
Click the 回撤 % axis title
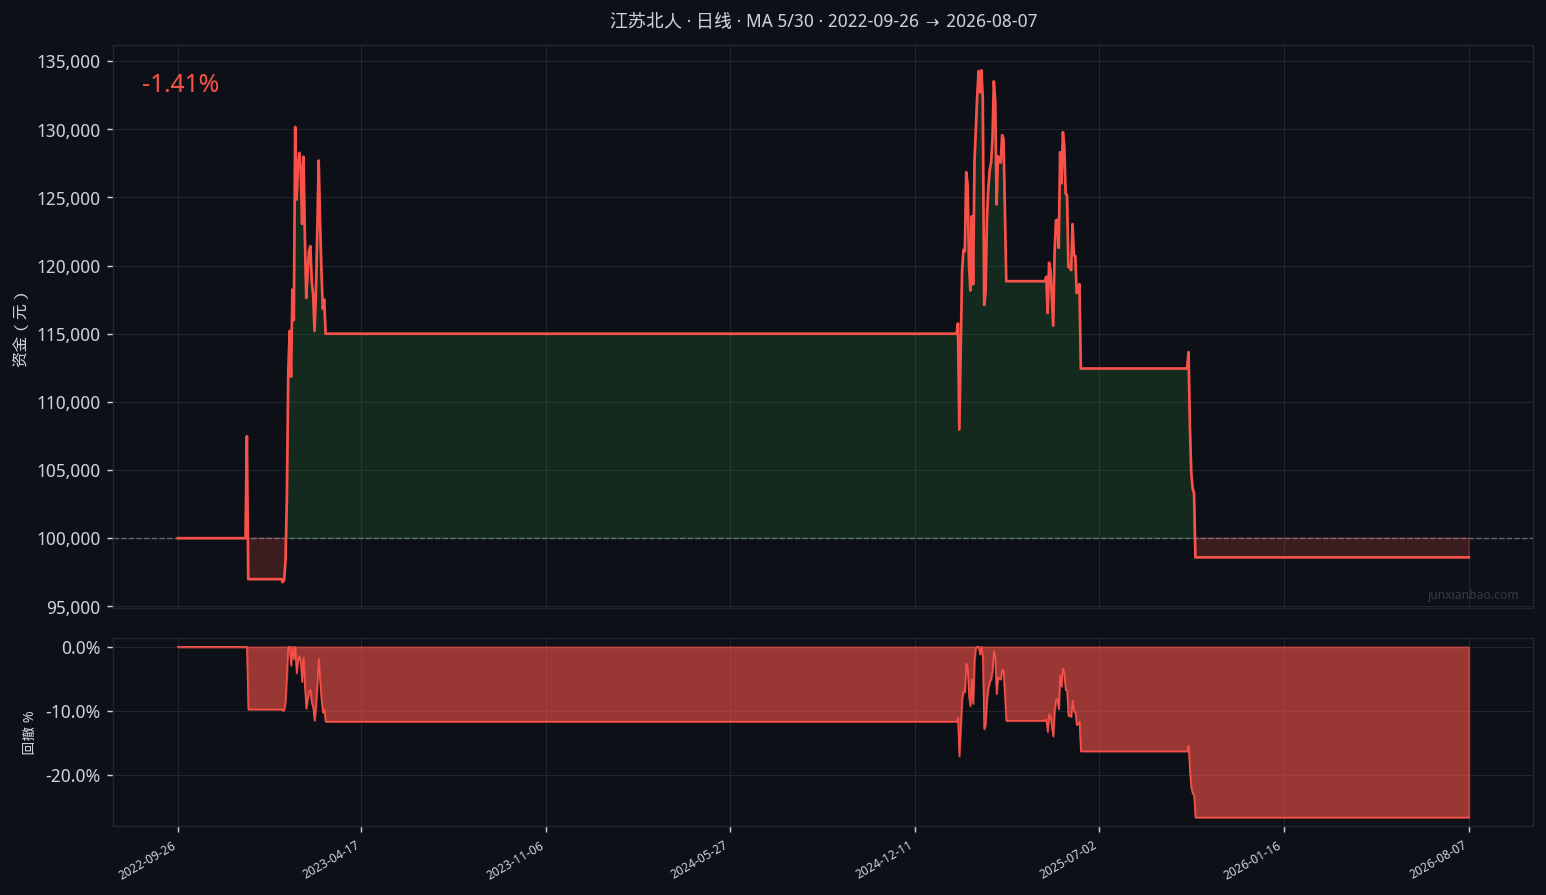click(28, 733)
